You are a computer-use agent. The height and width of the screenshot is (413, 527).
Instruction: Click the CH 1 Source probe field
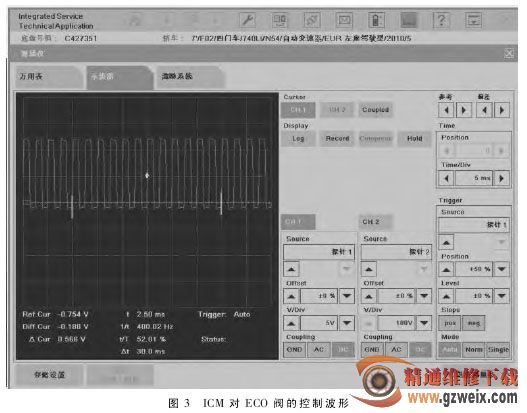(x=319, y=252)
